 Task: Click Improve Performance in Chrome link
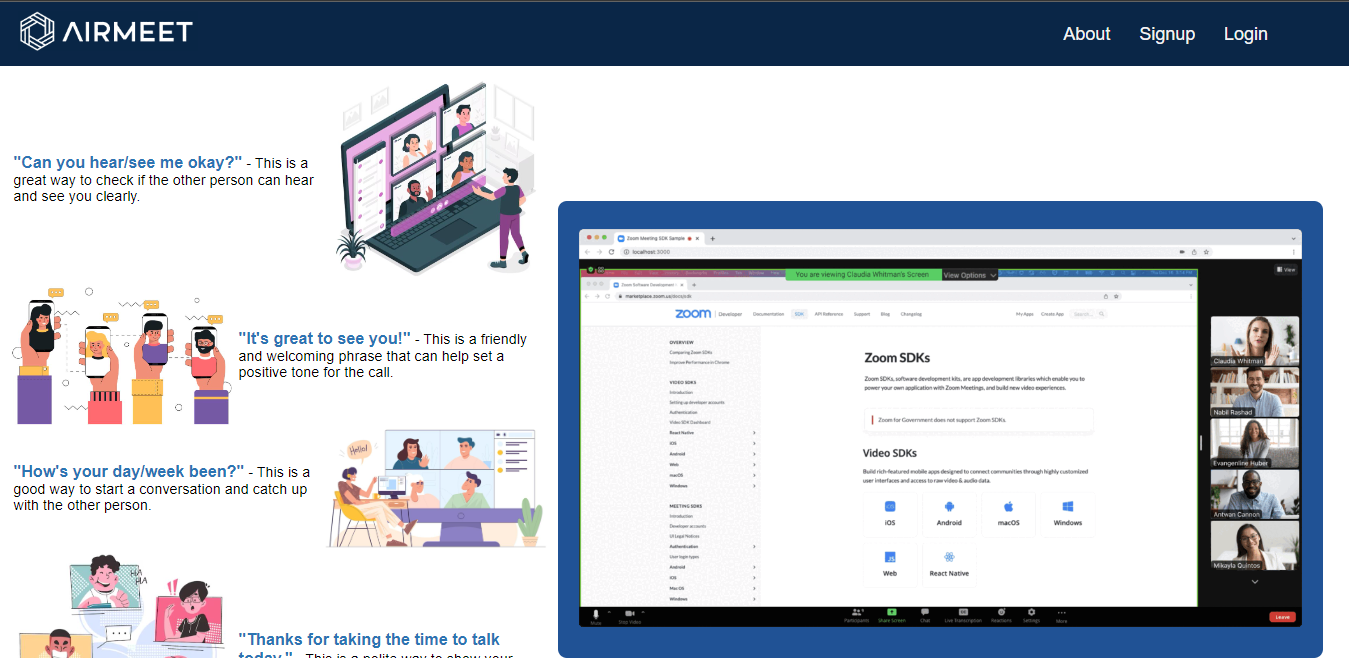tap(699, 362)
